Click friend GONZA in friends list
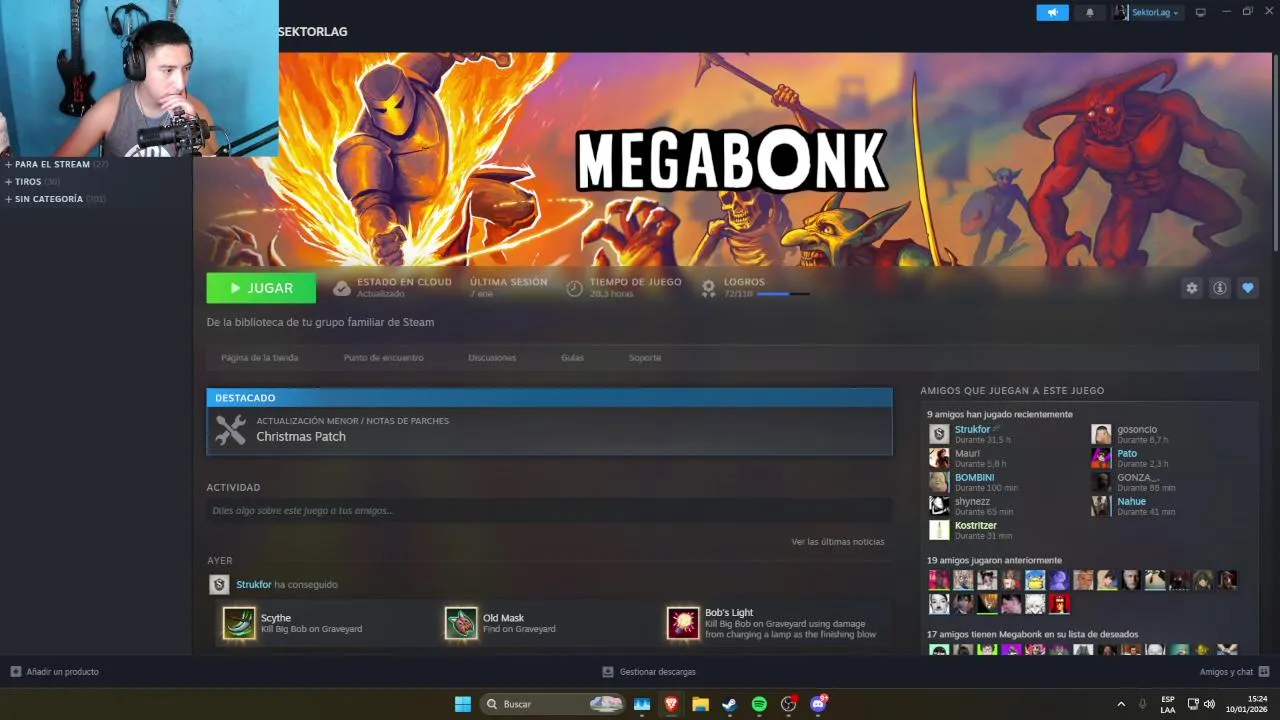Viewport: 1280px width, 720px height. (x=1138, y=477)
